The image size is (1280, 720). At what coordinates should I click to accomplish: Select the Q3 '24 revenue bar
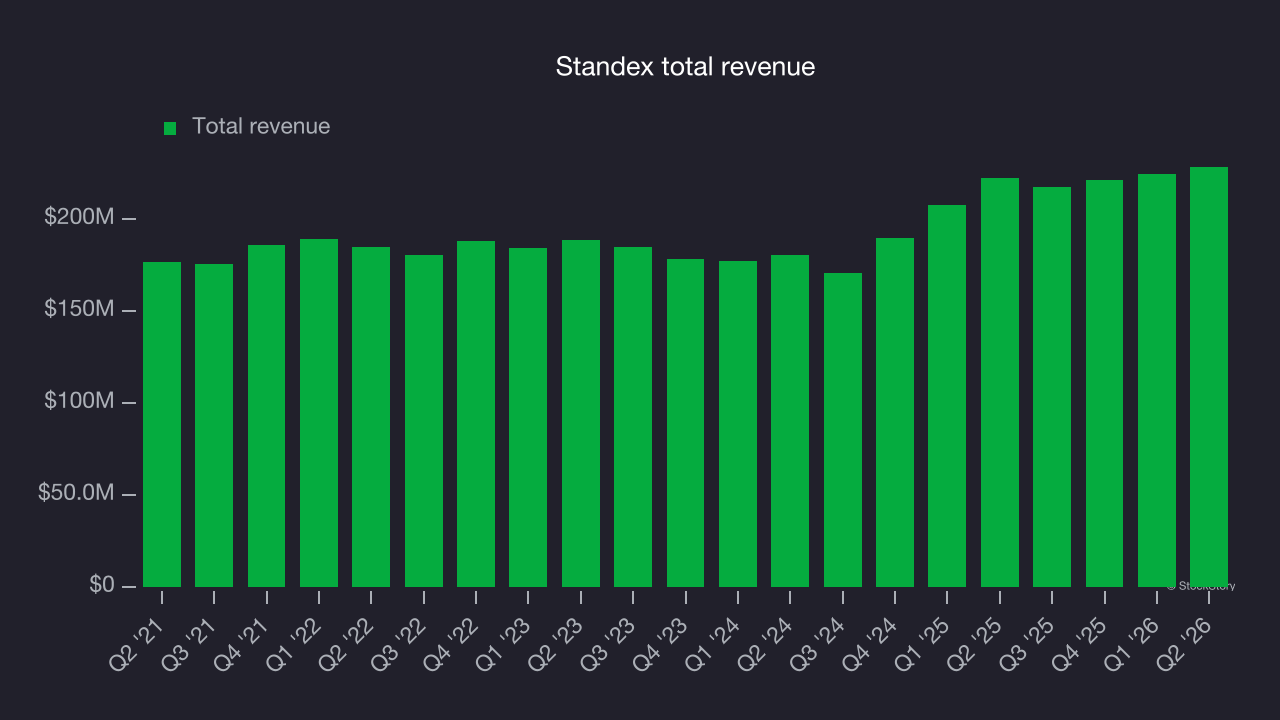point(843,430)
